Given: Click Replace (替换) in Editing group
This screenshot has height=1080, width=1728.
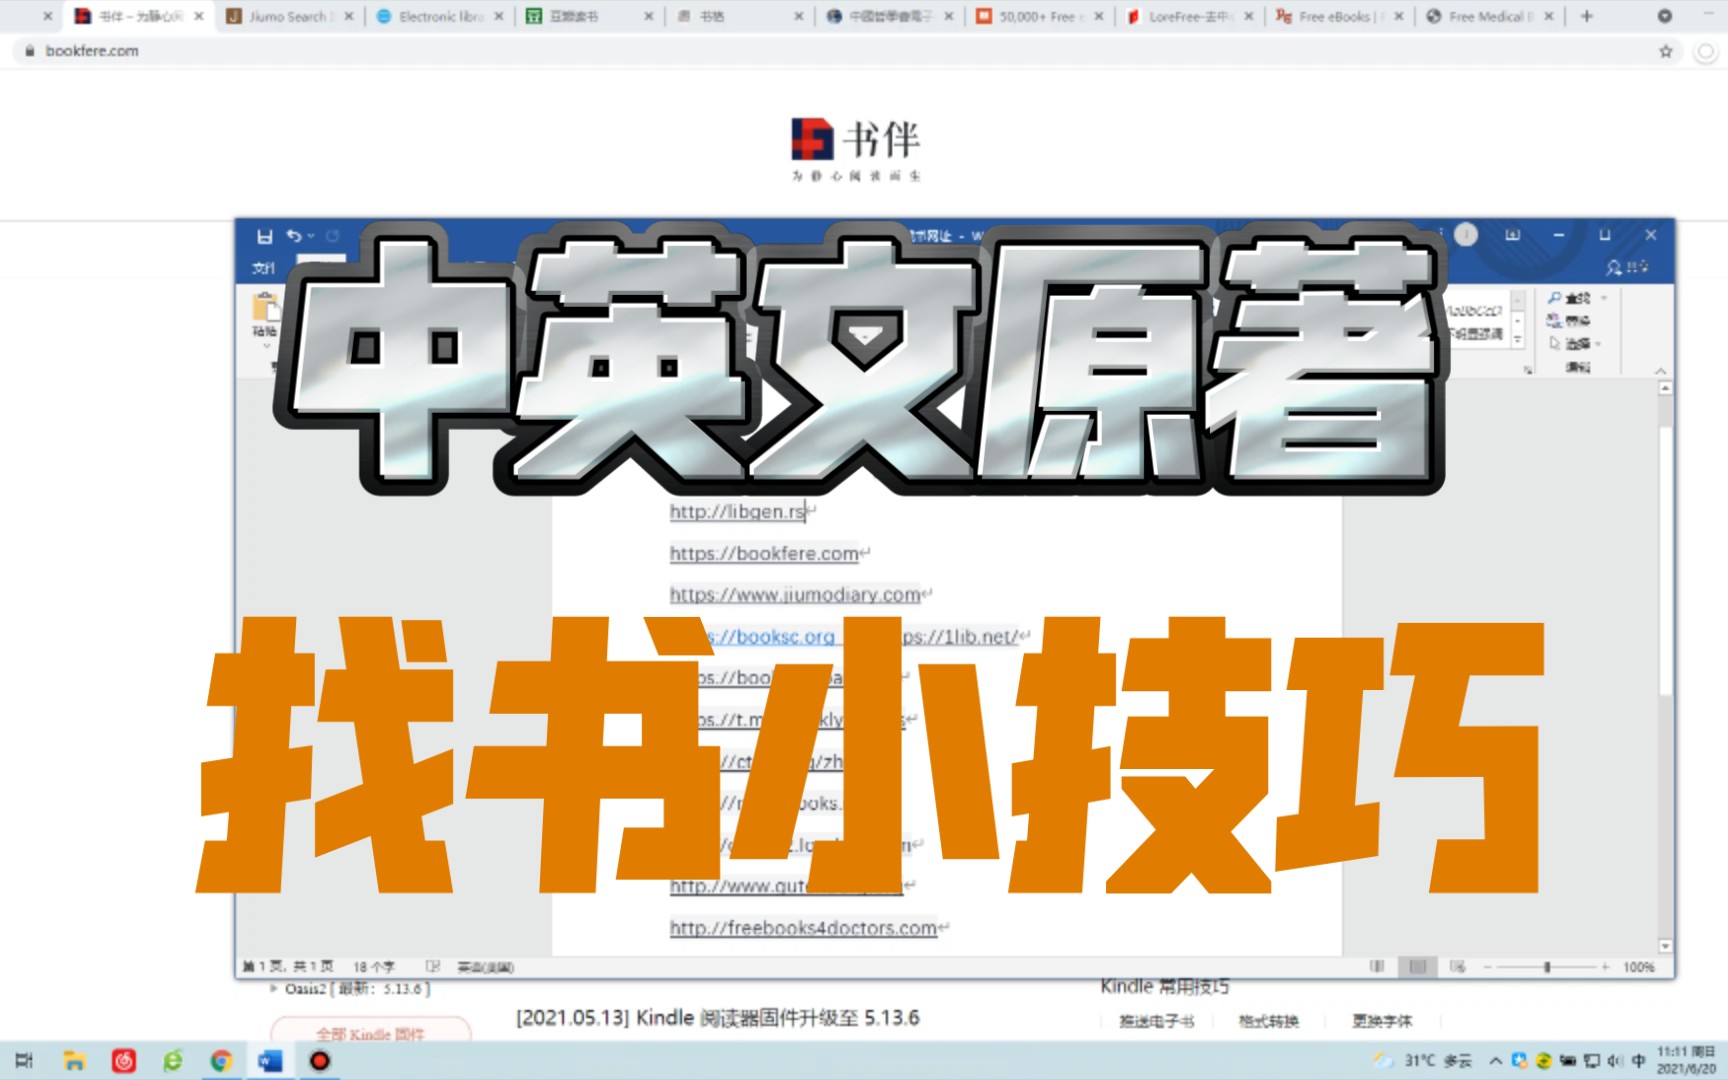Looking at the screenshot, I should pyautogui.click(x=1569, y=321).
